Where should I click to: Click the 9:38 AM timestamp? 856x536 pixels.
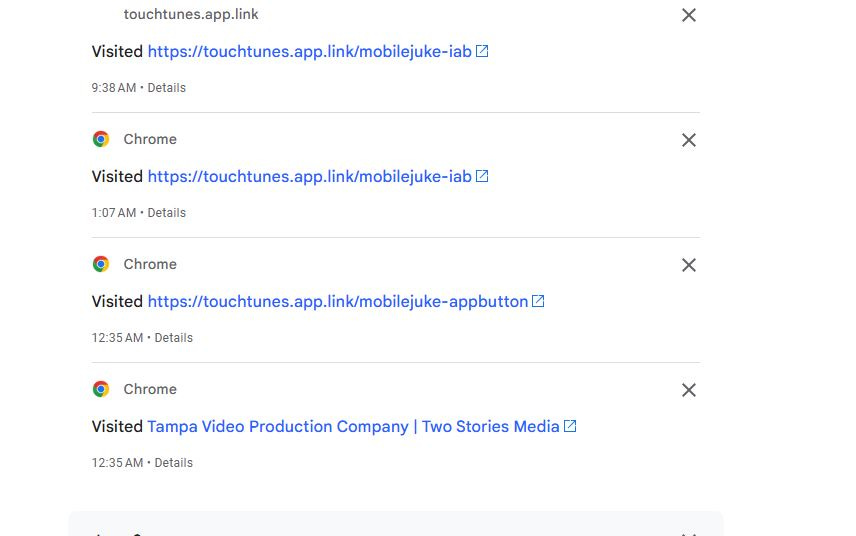pos(114,88)
